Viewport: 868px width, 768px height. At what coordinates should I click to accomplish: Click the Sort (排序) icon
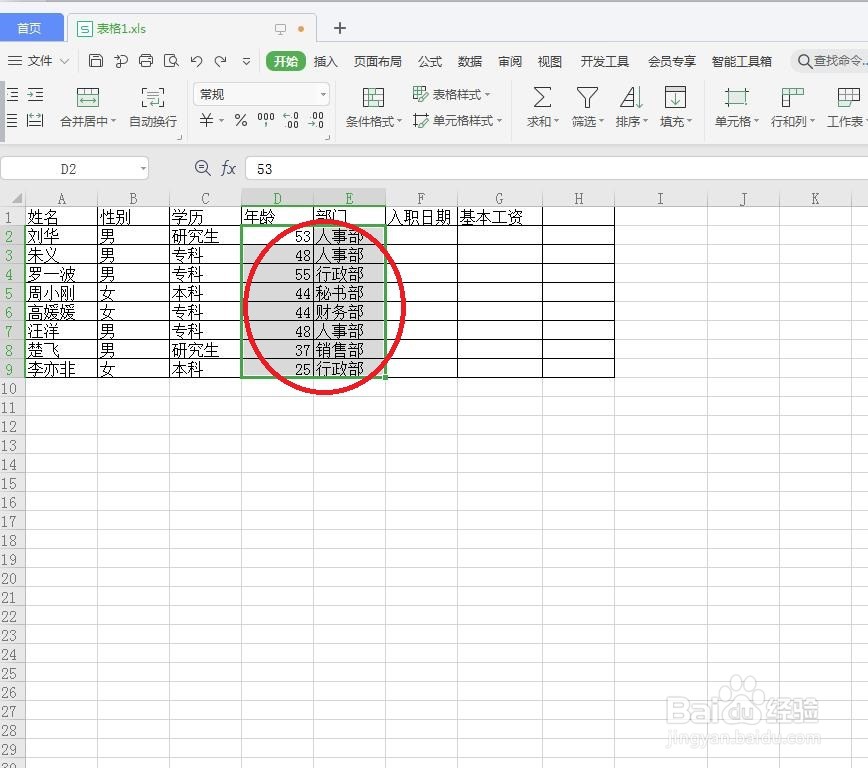point(631,97)
